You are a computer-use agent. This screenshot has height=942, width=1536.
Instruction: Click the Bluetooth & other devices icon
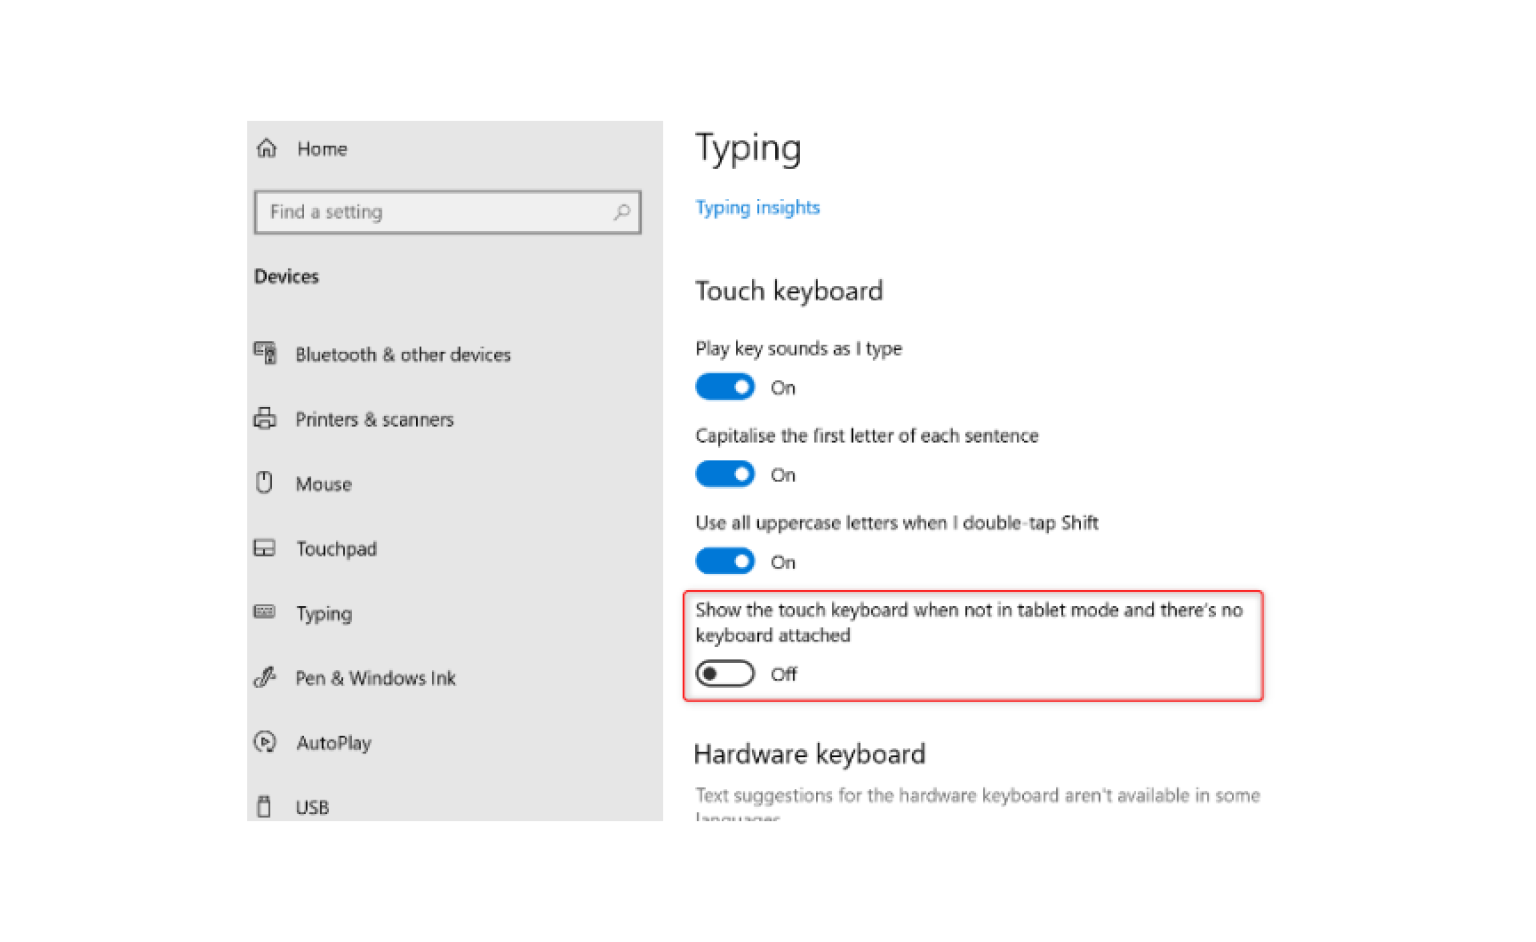point(265,353)
